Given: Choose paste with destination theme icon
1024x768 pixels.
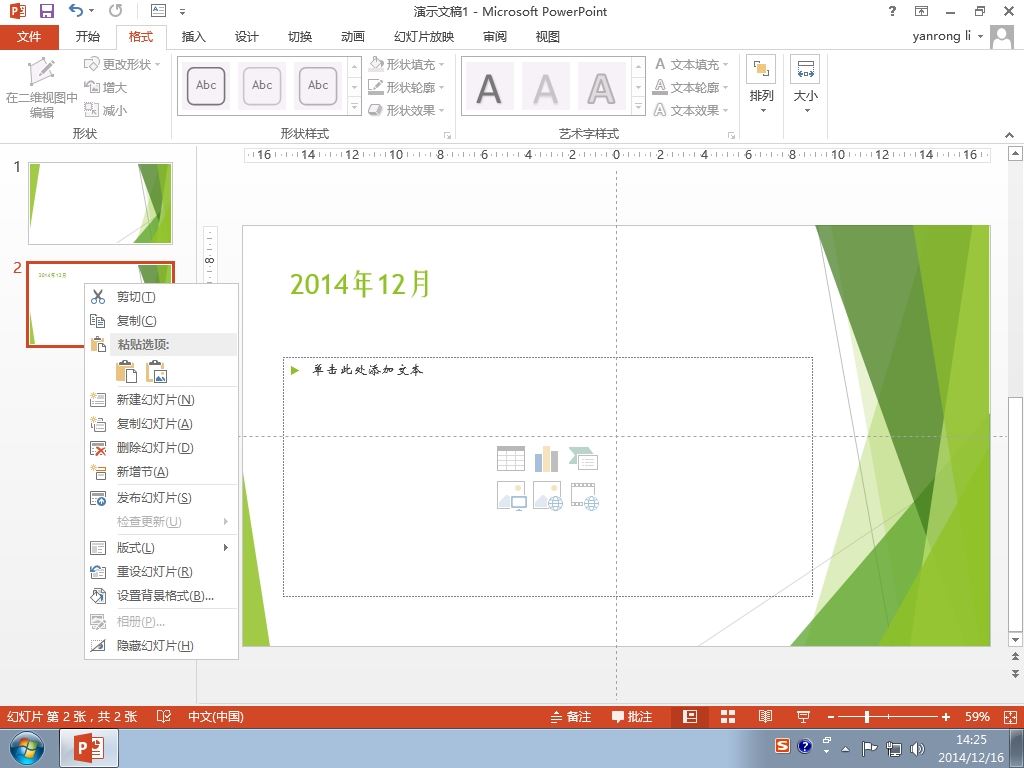Looking at the screenshot, I should 126,372.
